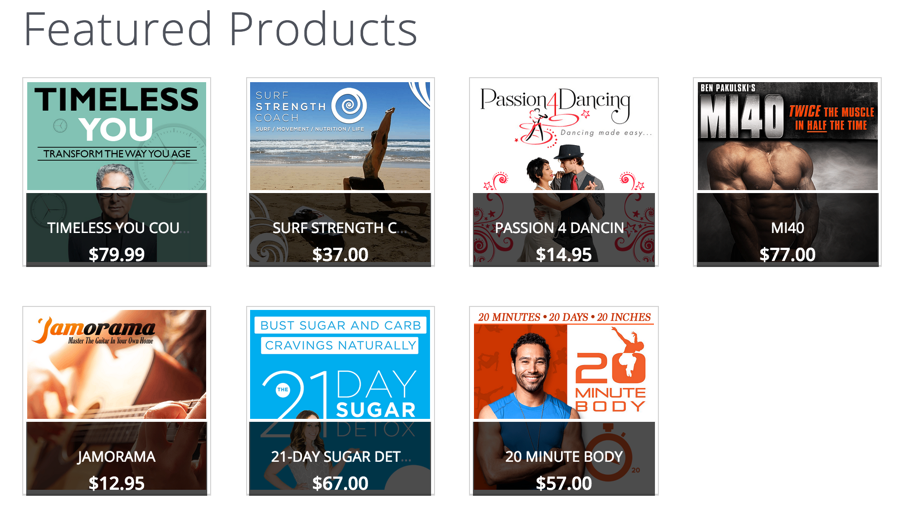The image size is (914, 526).
Task: Select the 21-Day Sugar Detox product
Action: point(340,401)
